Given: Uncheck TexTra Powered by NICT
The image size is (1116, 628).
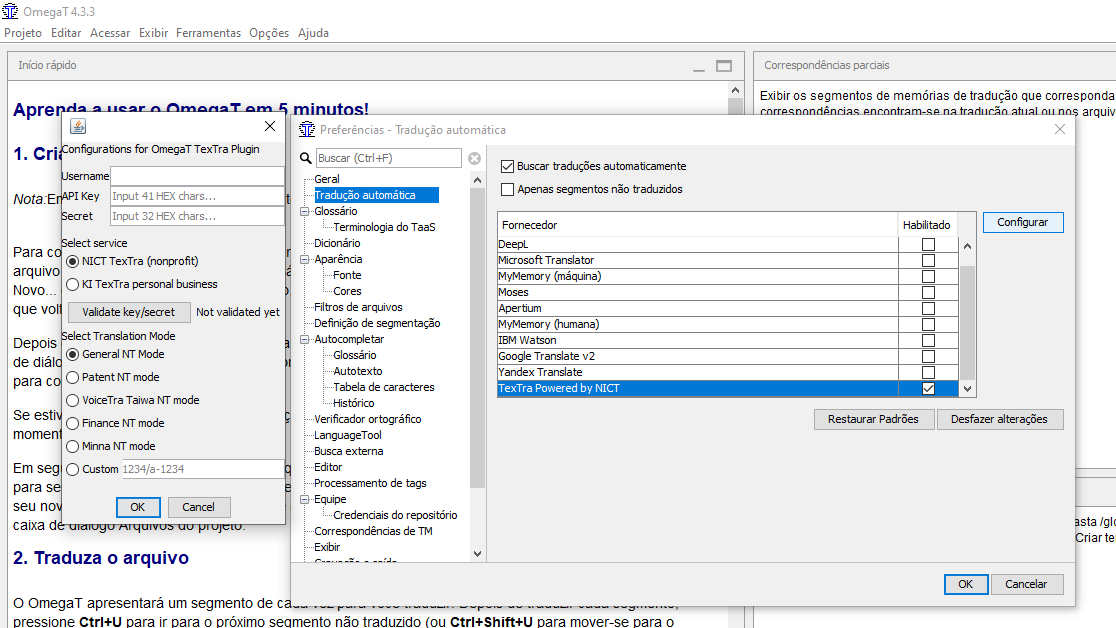Looking at the screenshot, I should click(x=928, y=388).
